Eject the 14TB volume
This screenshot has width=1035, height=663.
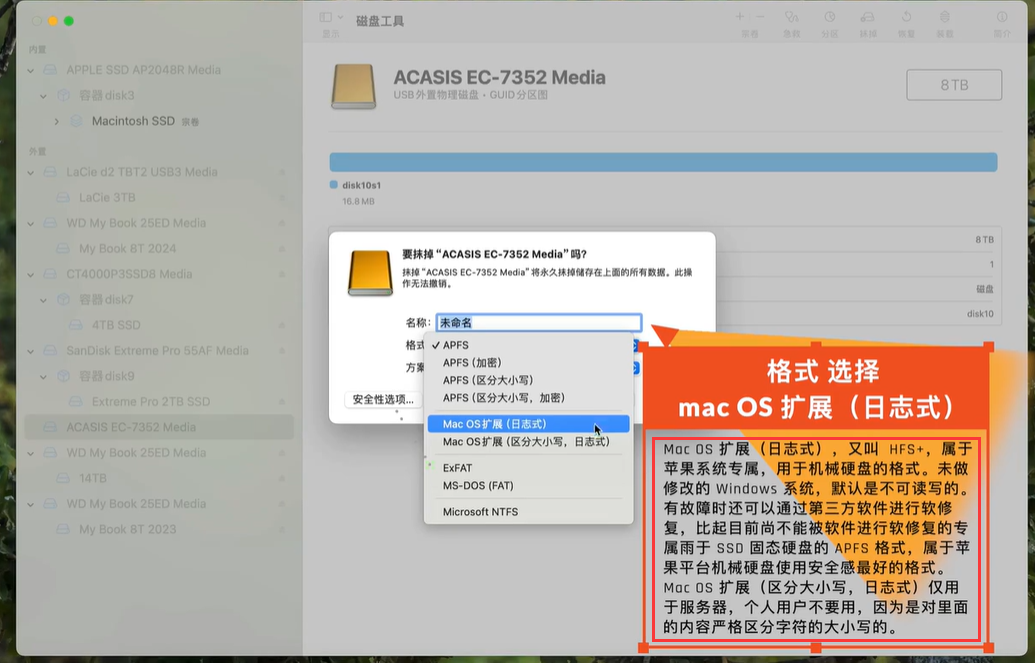(x=282, y=478)
